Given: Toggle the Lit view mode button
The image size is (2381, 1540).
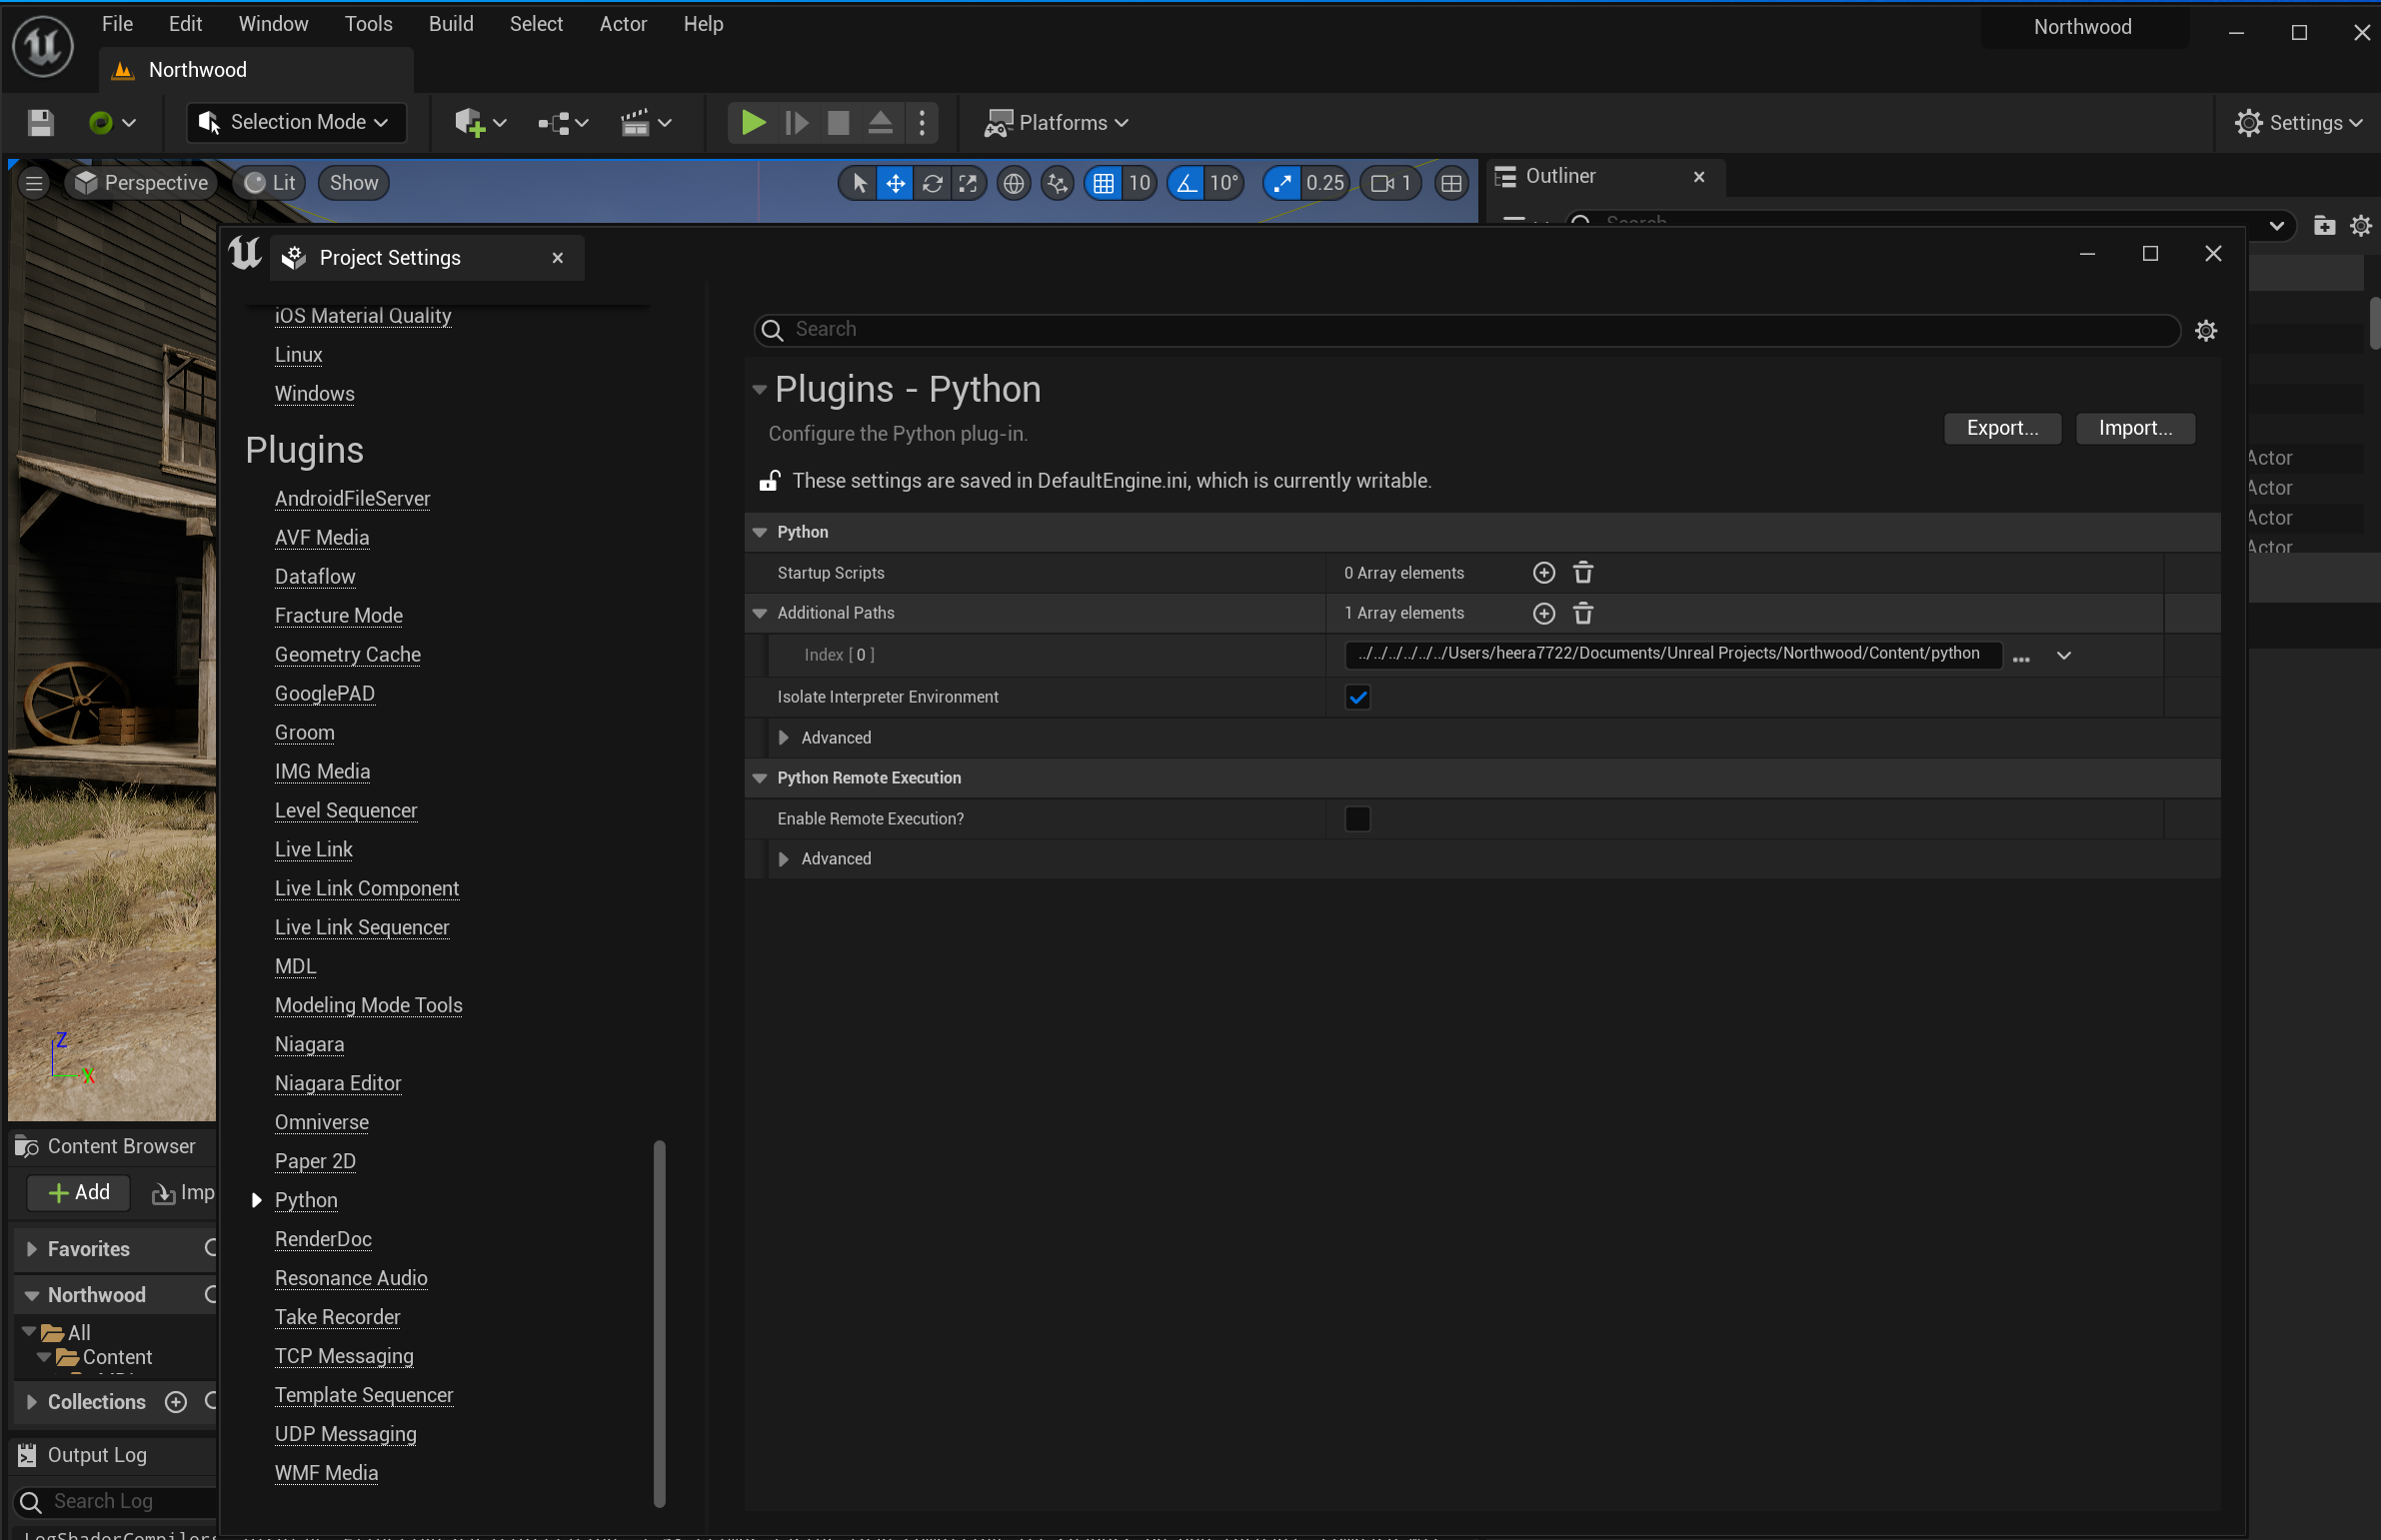Looking at the screenshot, I should (x=270, y=183).
